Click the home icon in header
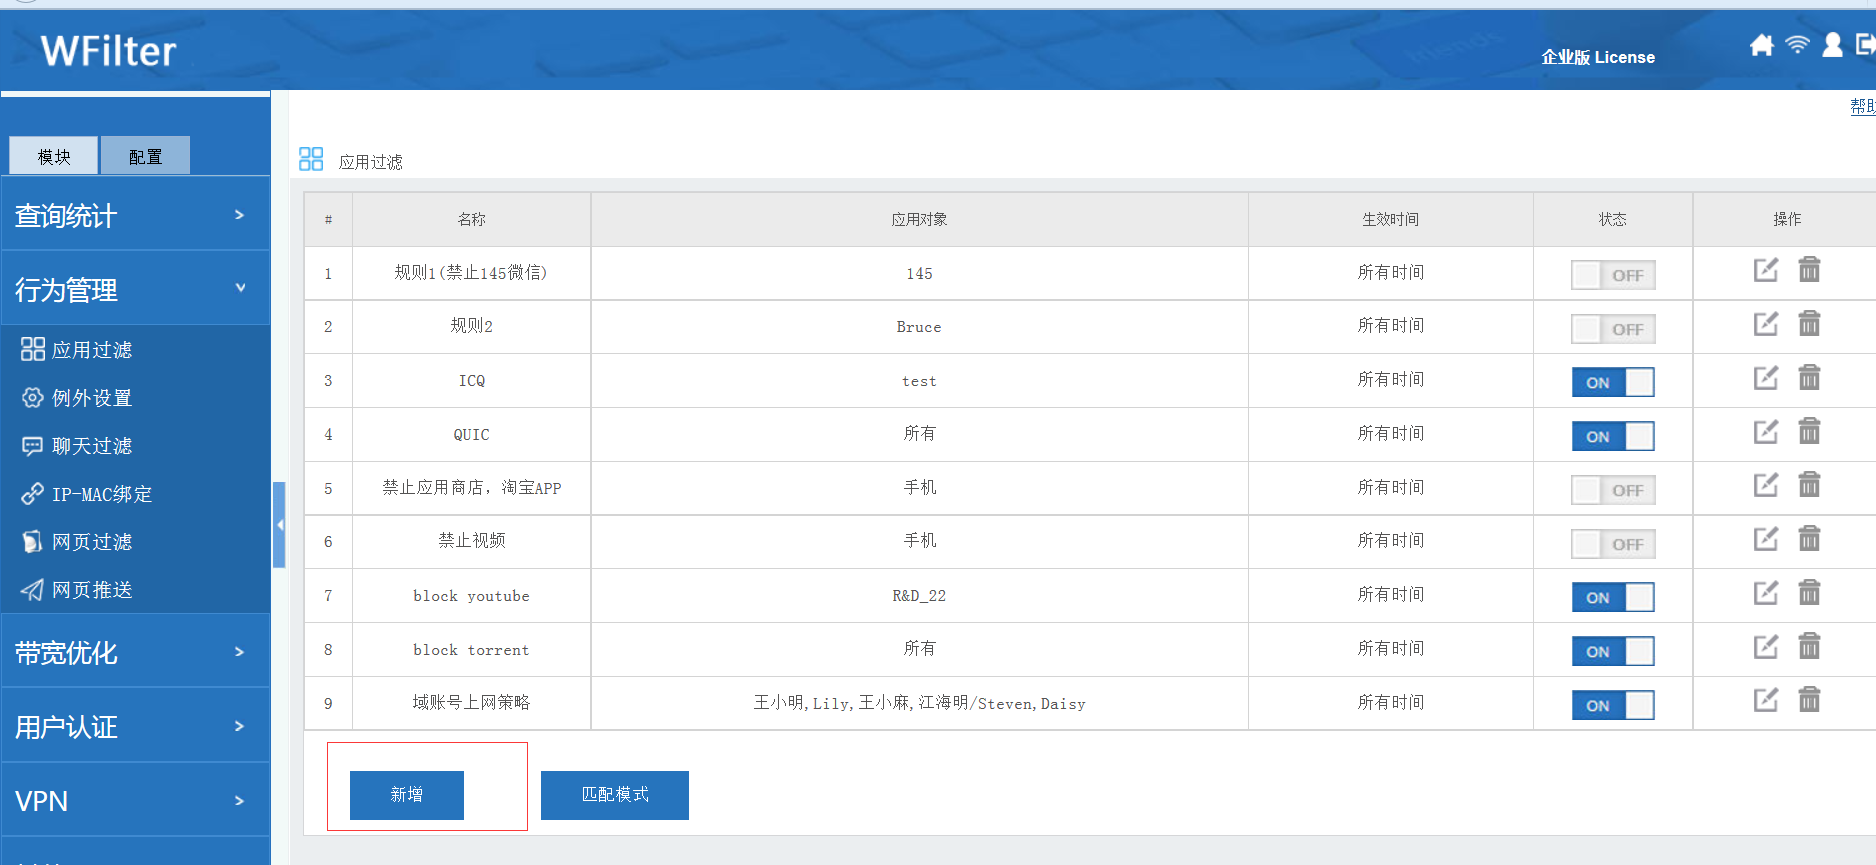This screenshot has width=1876, height=865. click(x=1761, y=45)
